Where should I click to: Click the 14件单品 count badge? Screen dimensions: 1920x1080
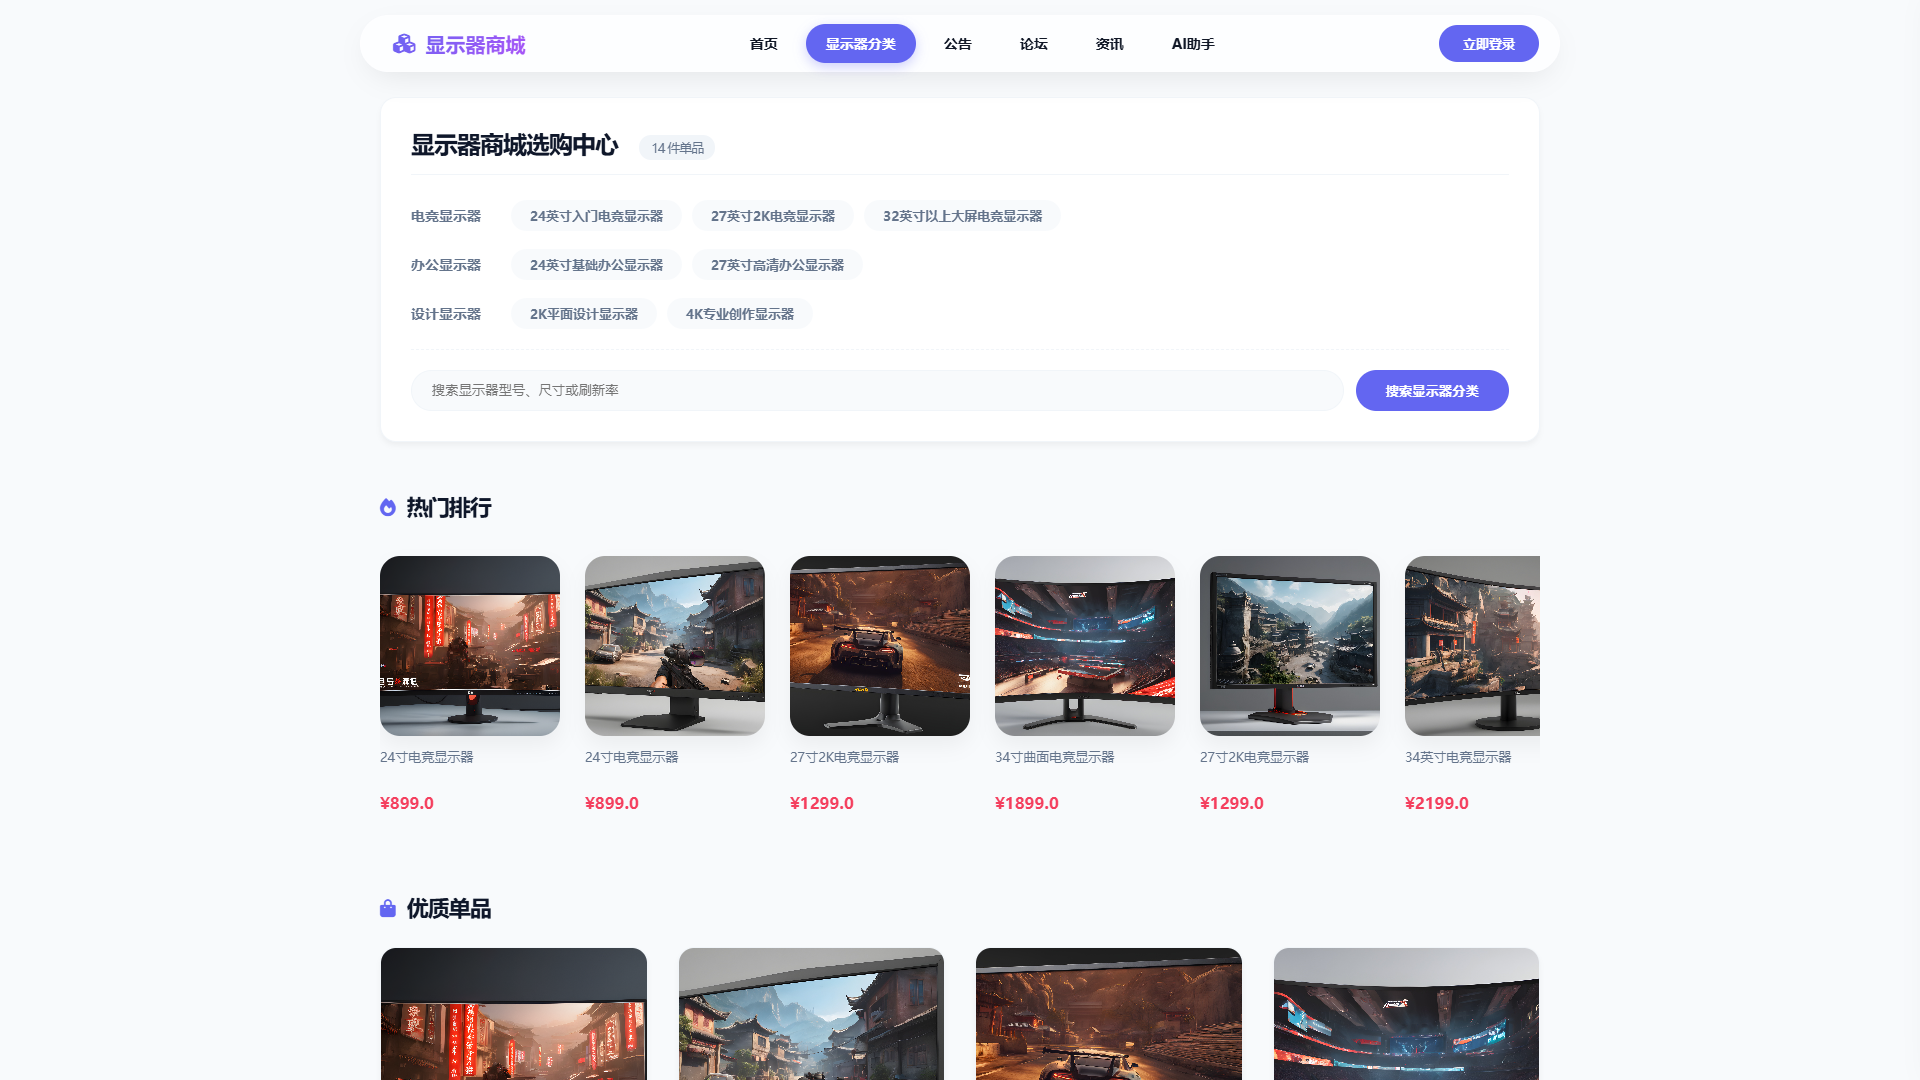pyautogui.click(x=677, y=148)
